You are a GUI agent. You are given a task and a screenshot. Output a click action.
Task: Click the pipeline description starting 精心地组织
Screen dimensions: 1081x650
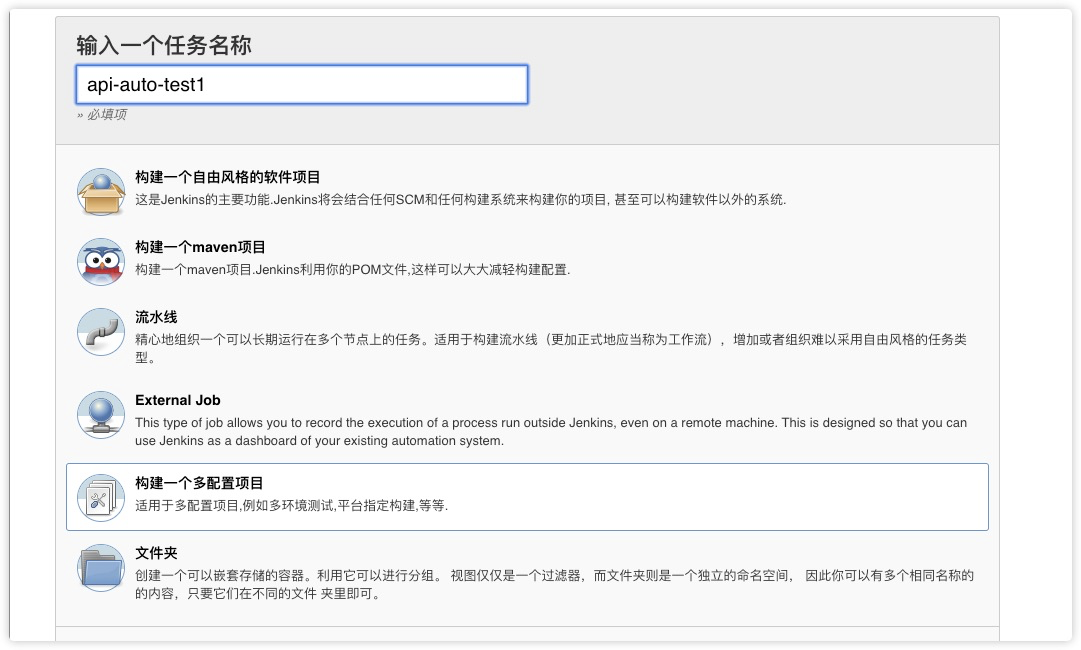click(x=551, y=348)
